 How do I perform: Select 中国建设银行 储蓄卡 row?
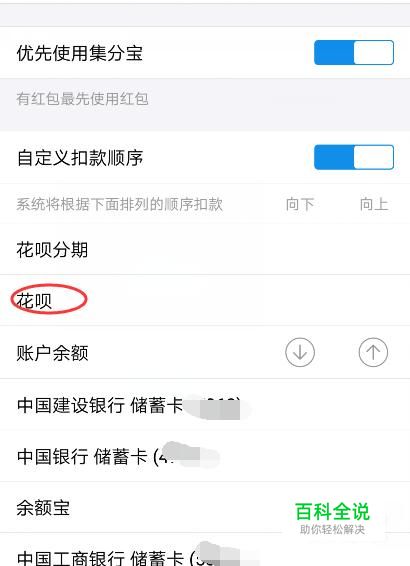click(205, 405)
